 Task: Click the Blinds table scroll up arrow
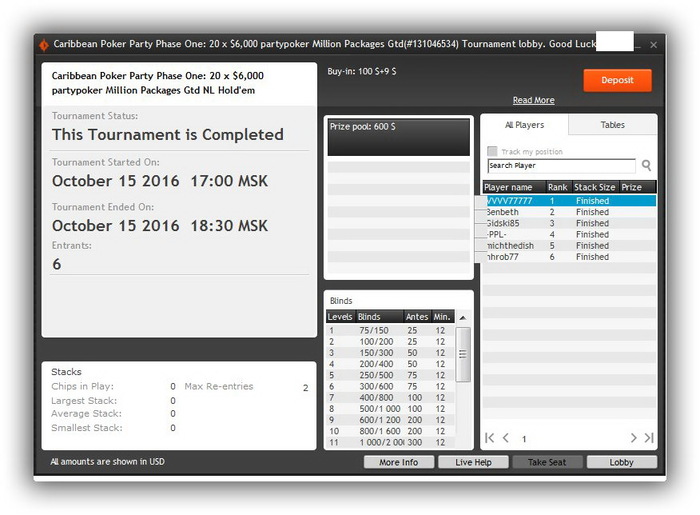[463, 318]
